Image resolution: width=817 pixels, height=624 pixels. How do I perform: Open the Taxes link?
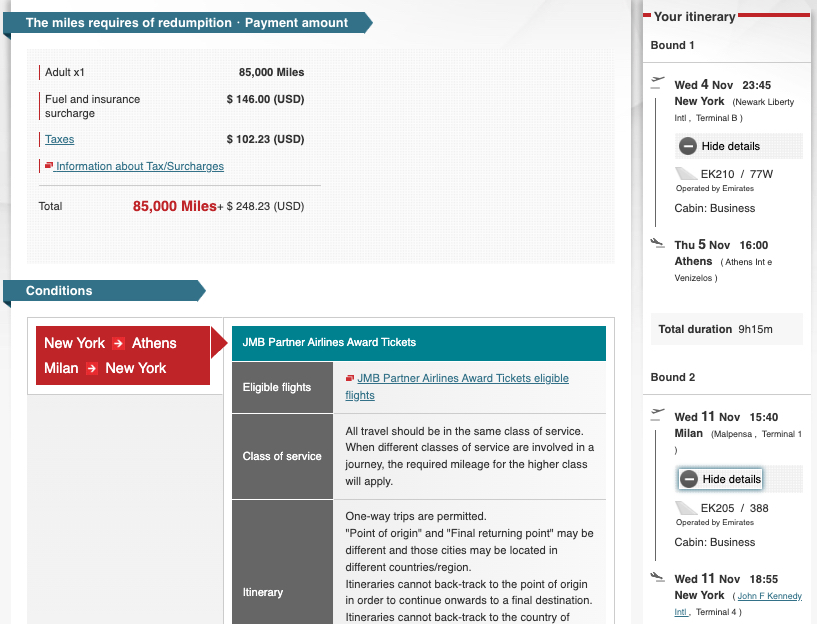(x=58, y=139)
